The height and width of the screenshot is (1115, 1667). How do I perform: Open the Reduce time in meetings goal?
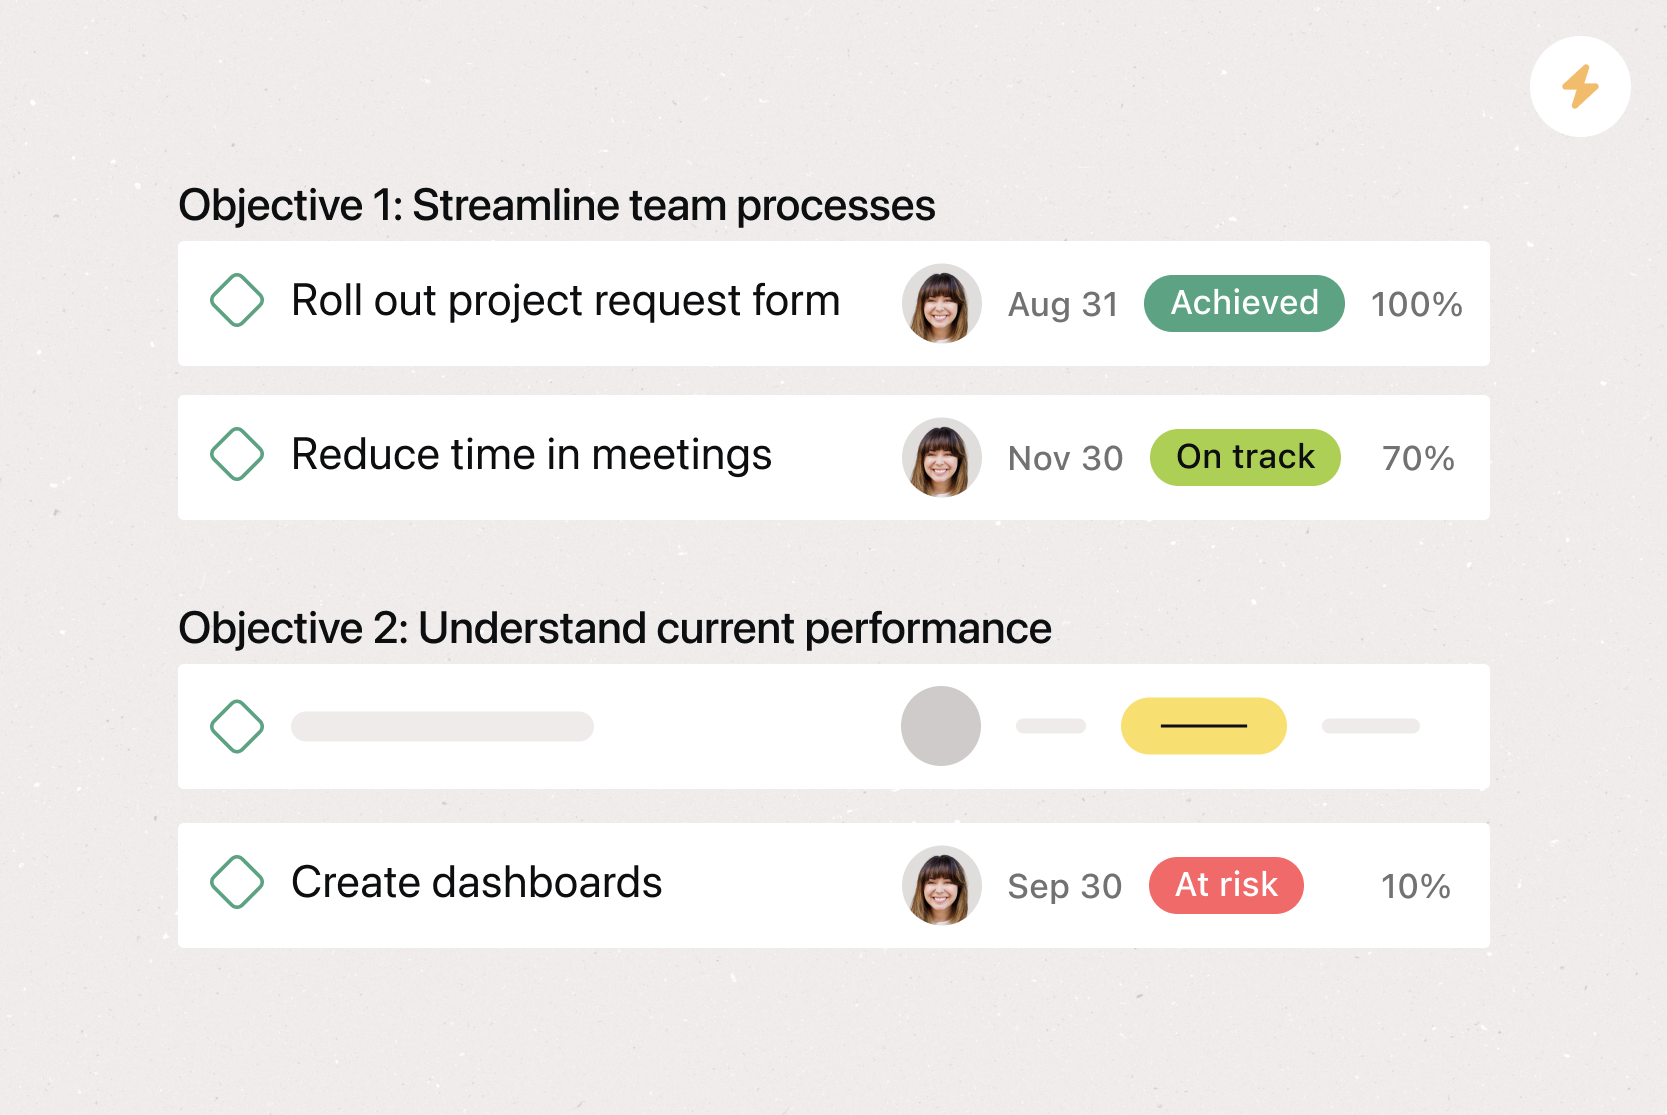click(x=531, y=455)
